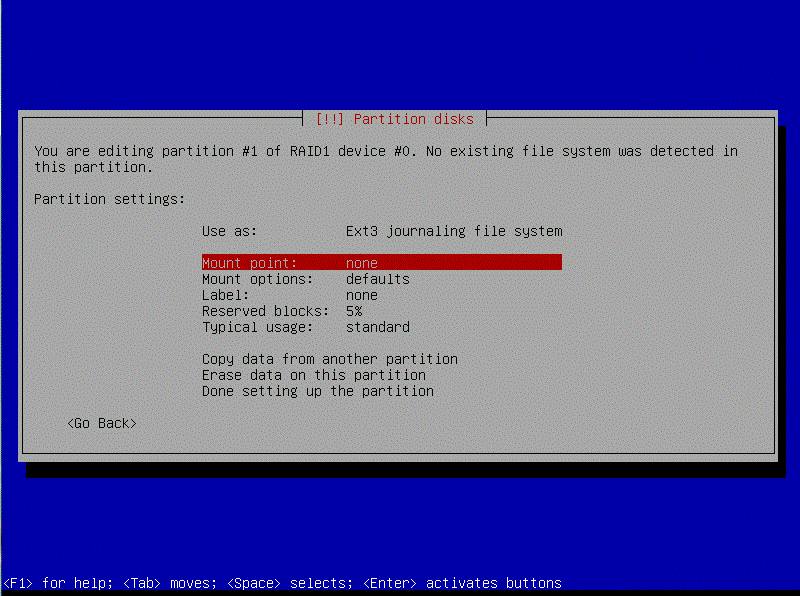The height and width of the screenshot is (596, 800).
Task: Activate the <Go Back> button
Action: tap(102, 424)
